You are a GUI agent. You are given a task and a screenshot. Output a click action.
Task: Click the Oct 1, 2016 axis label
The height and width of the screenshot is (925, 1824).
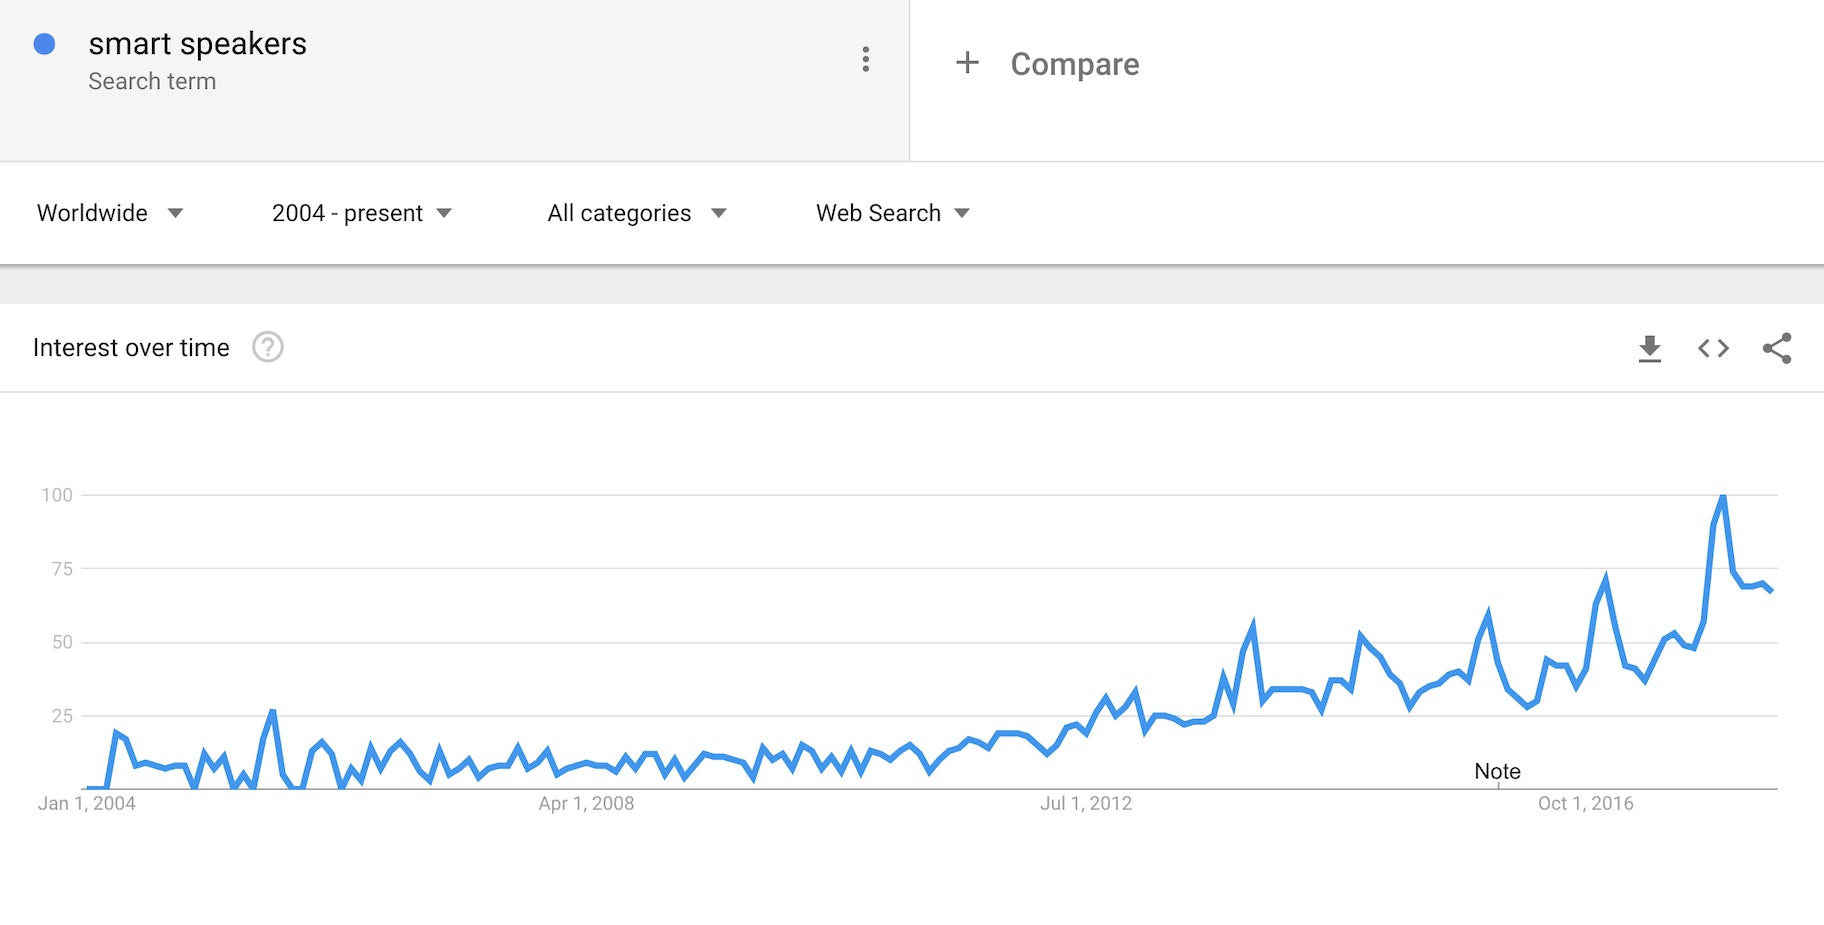[x=1585, y=803]
